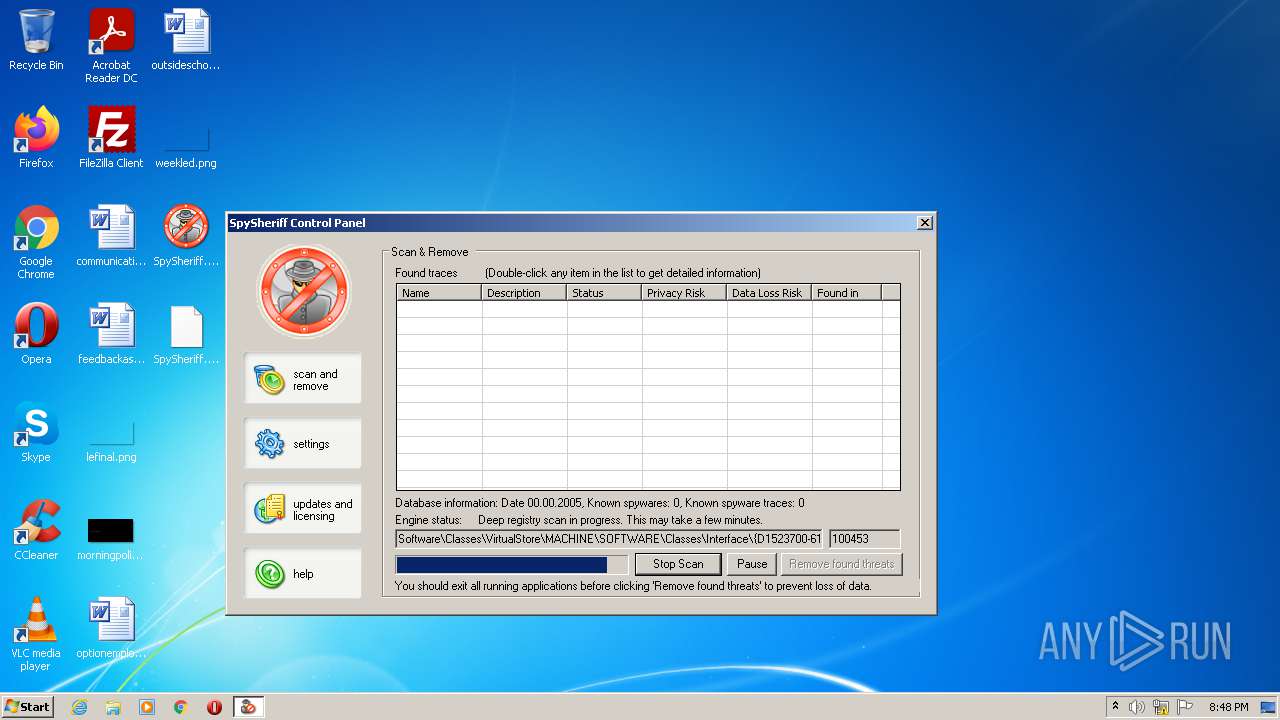
Task: Open the Action Center flag icon
Action: pos(1185,707)
